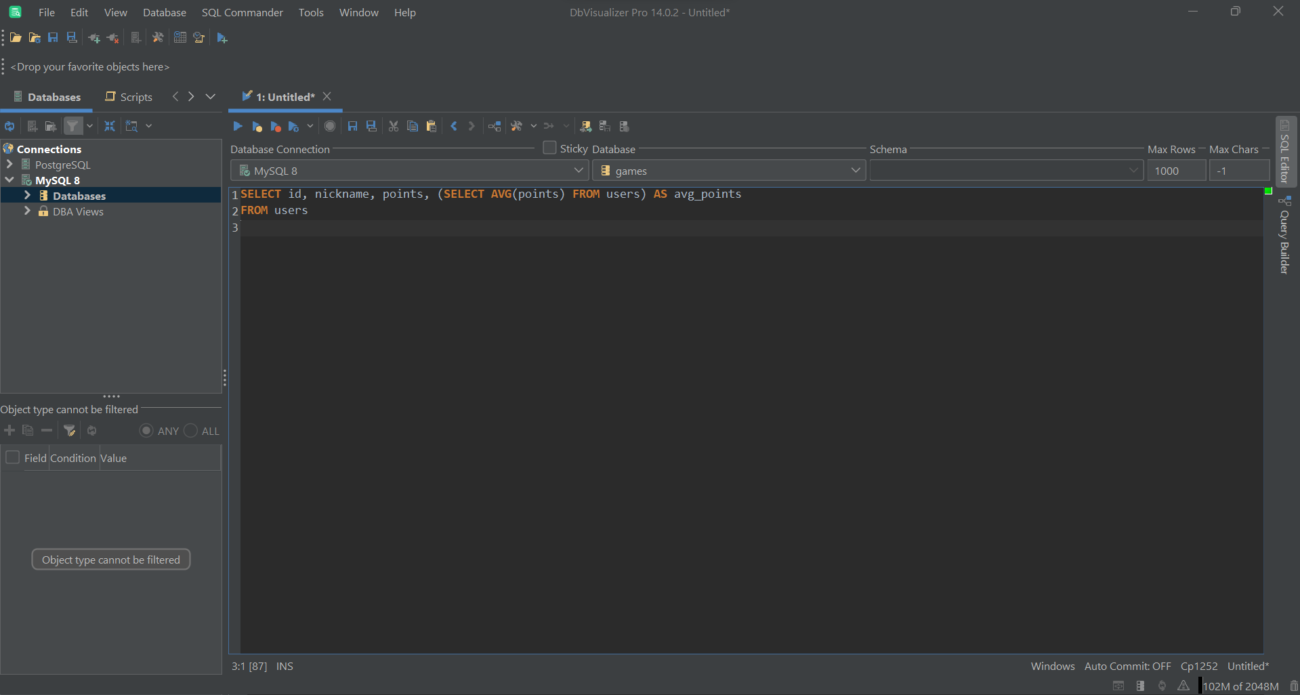Select the Execute Current play icon
The height and width of the screenshot is (695, 1300).
point(257,125)
